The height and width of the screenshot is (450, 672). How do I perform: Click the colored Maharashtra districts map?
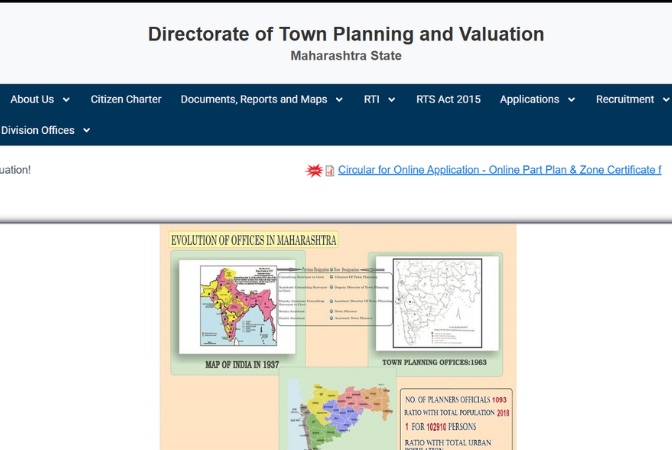point(340,415)
